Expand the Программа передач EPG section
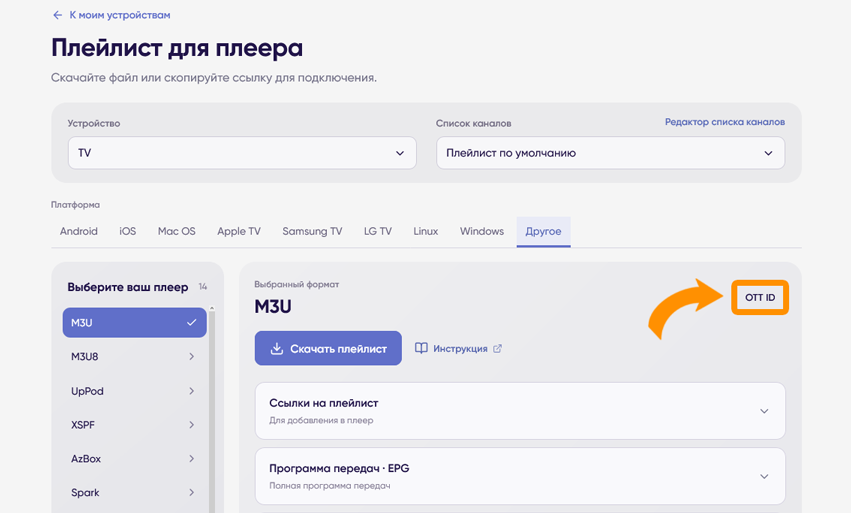The image size is (851, 513). tap(520, 476)
